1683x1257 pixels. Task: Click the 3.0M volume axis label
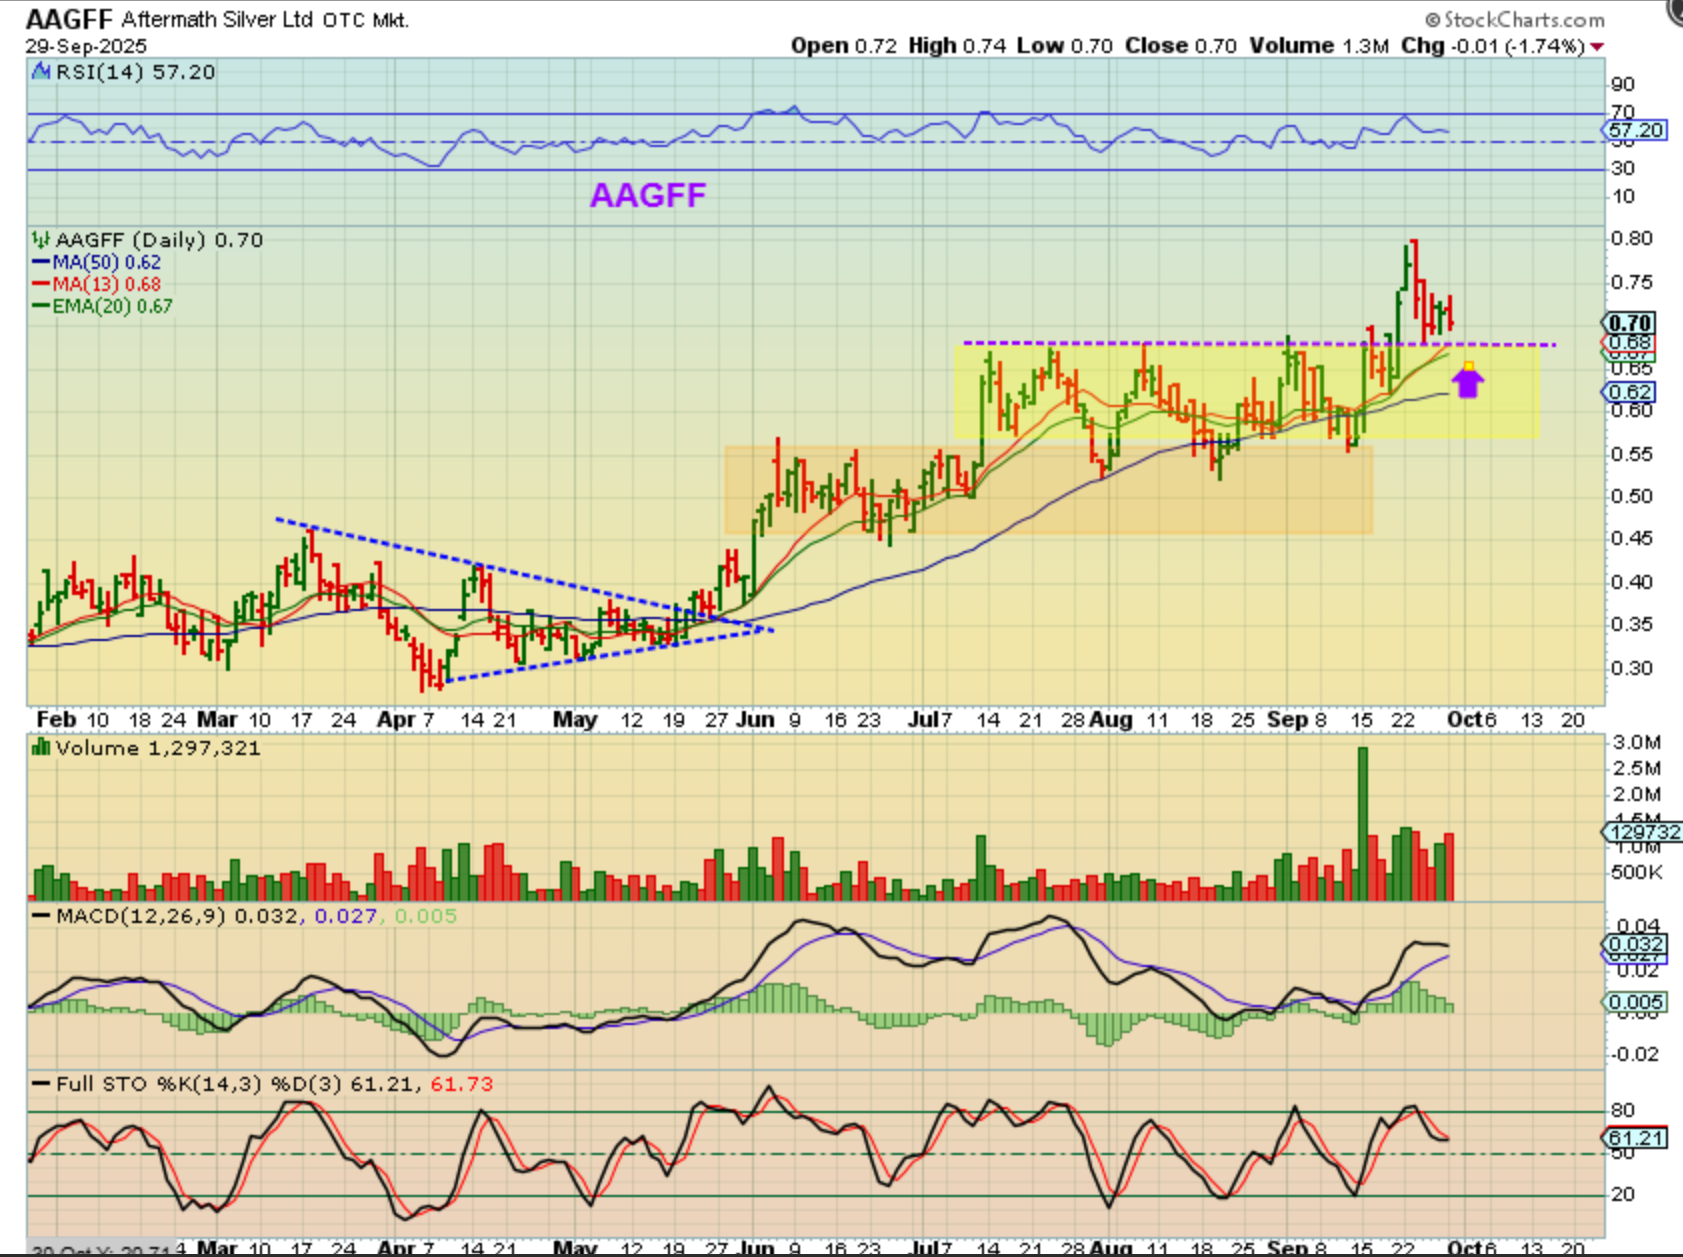point(1637,742)
